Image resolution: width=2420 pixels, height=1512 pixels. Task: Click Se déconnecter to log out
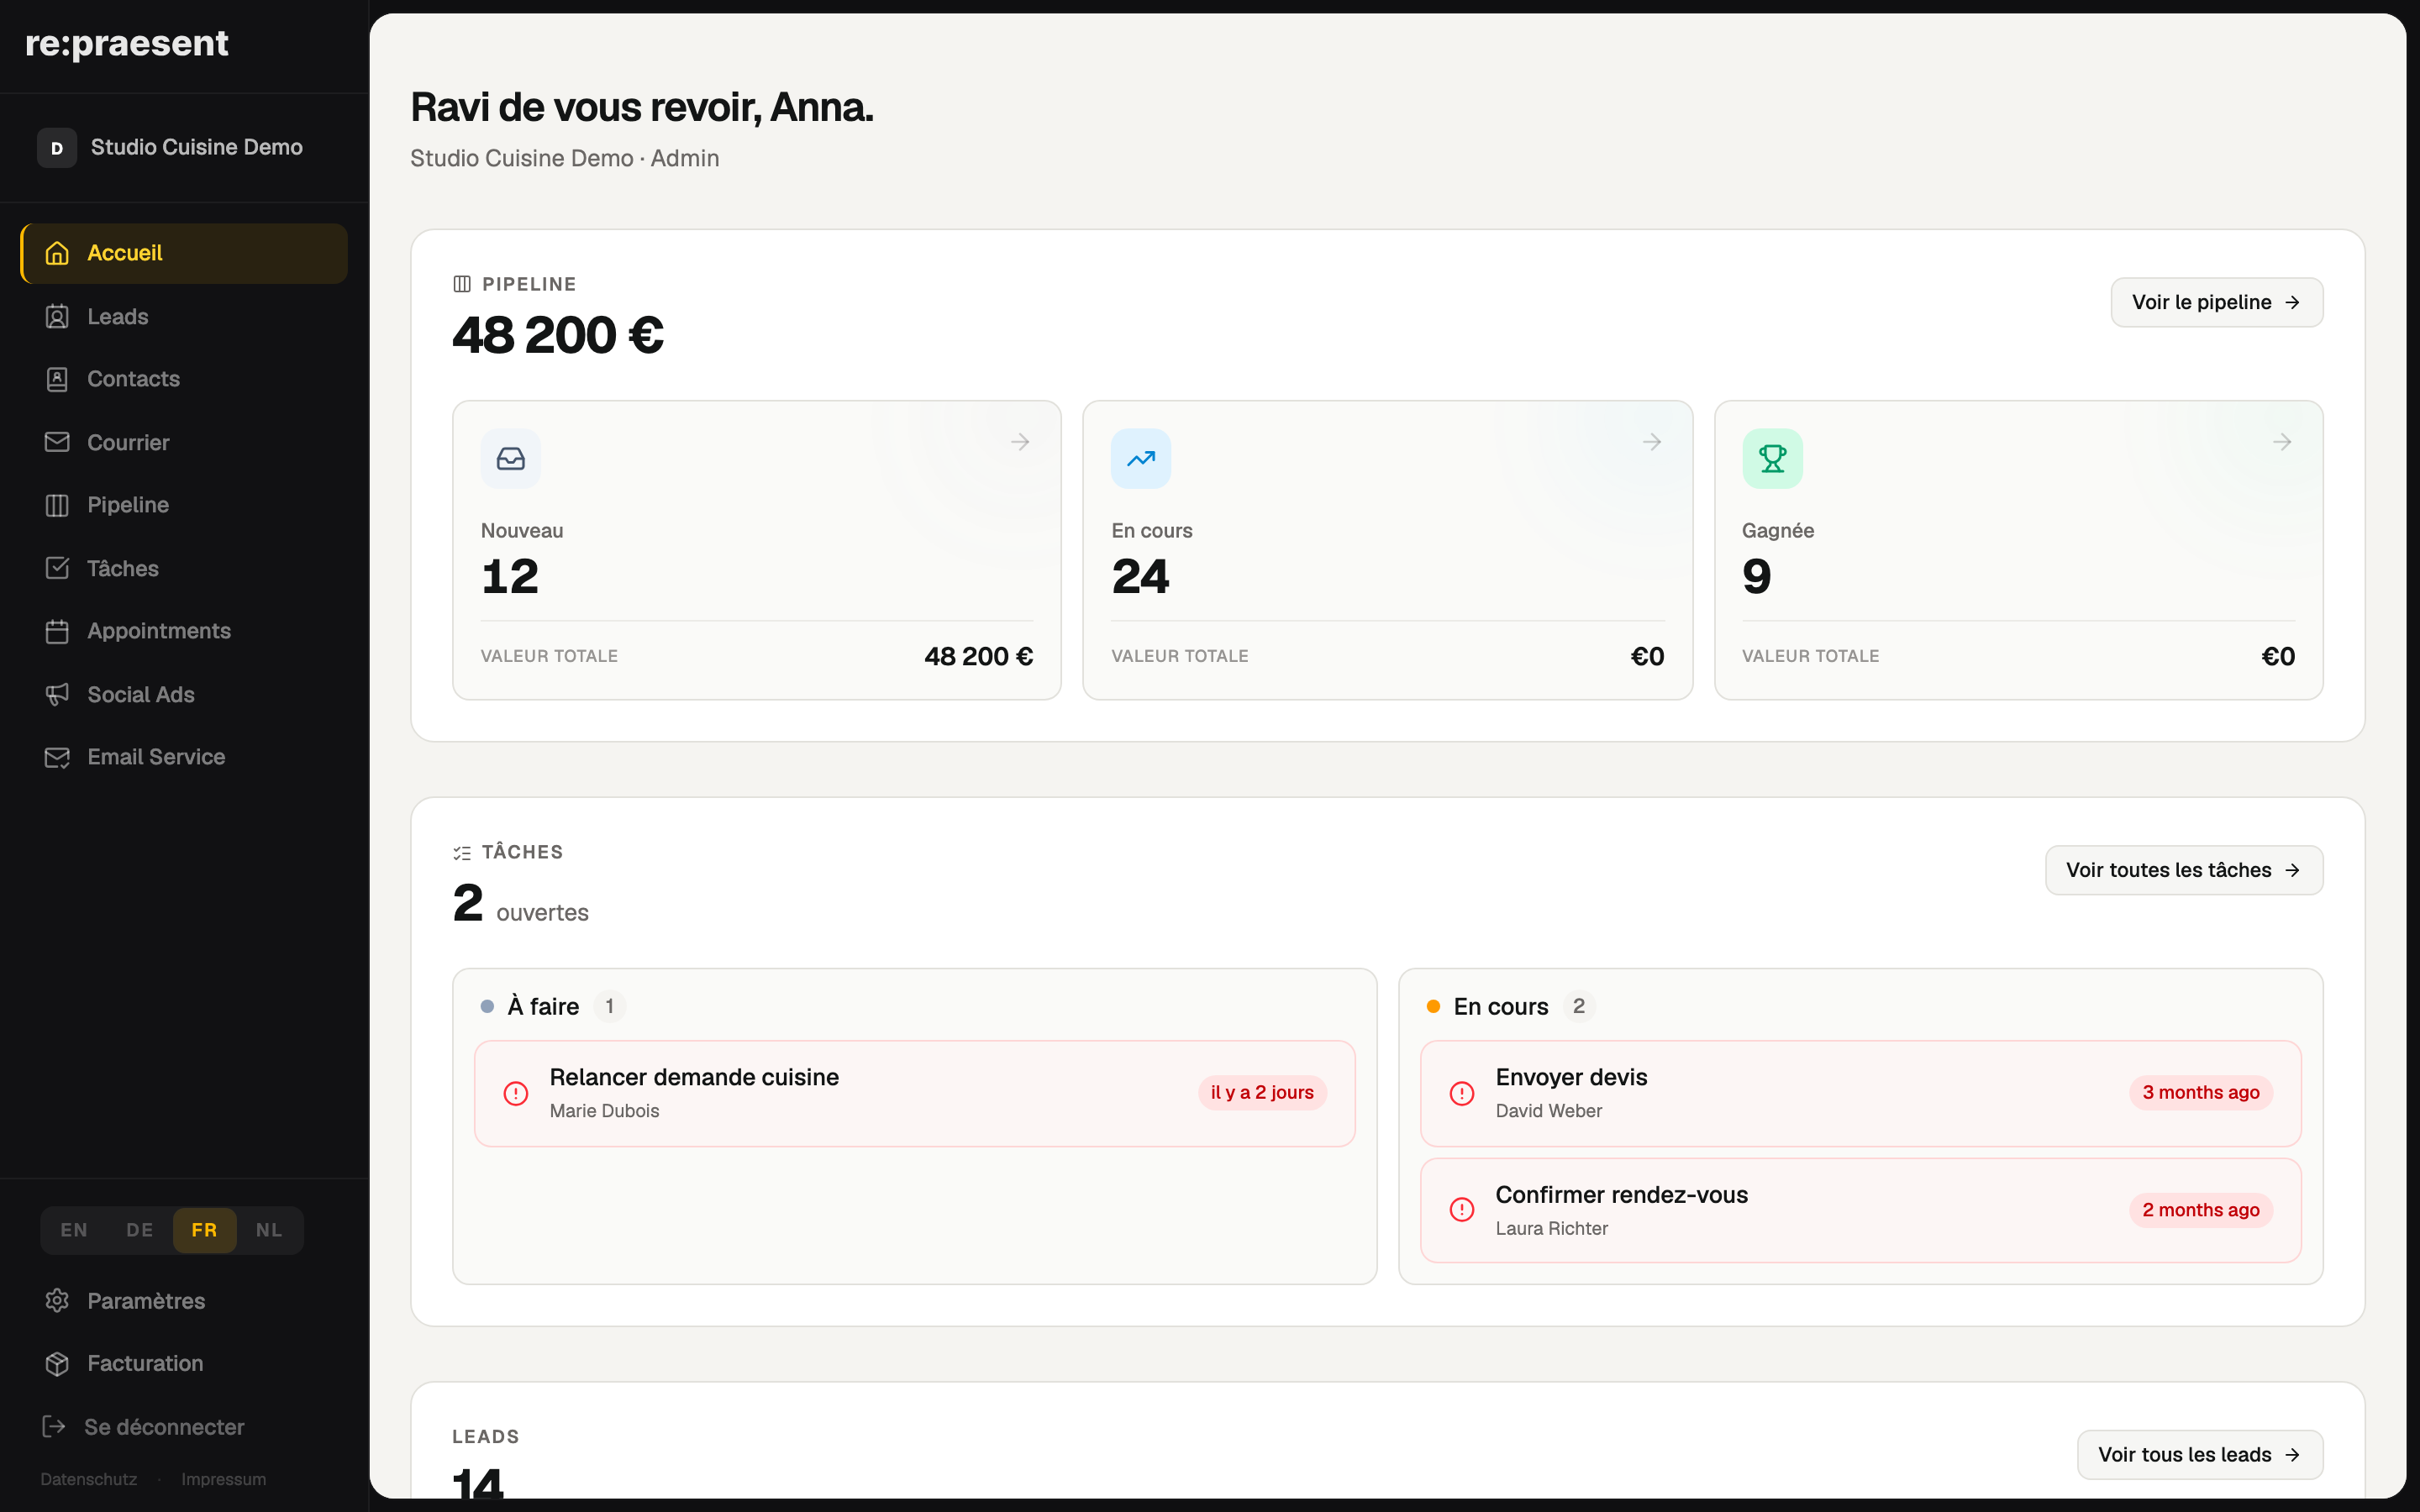click(184, 1426)
